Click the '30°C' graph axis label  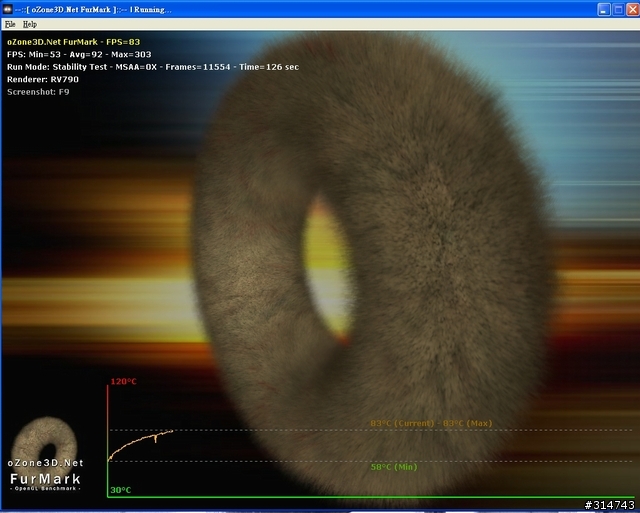121,490
